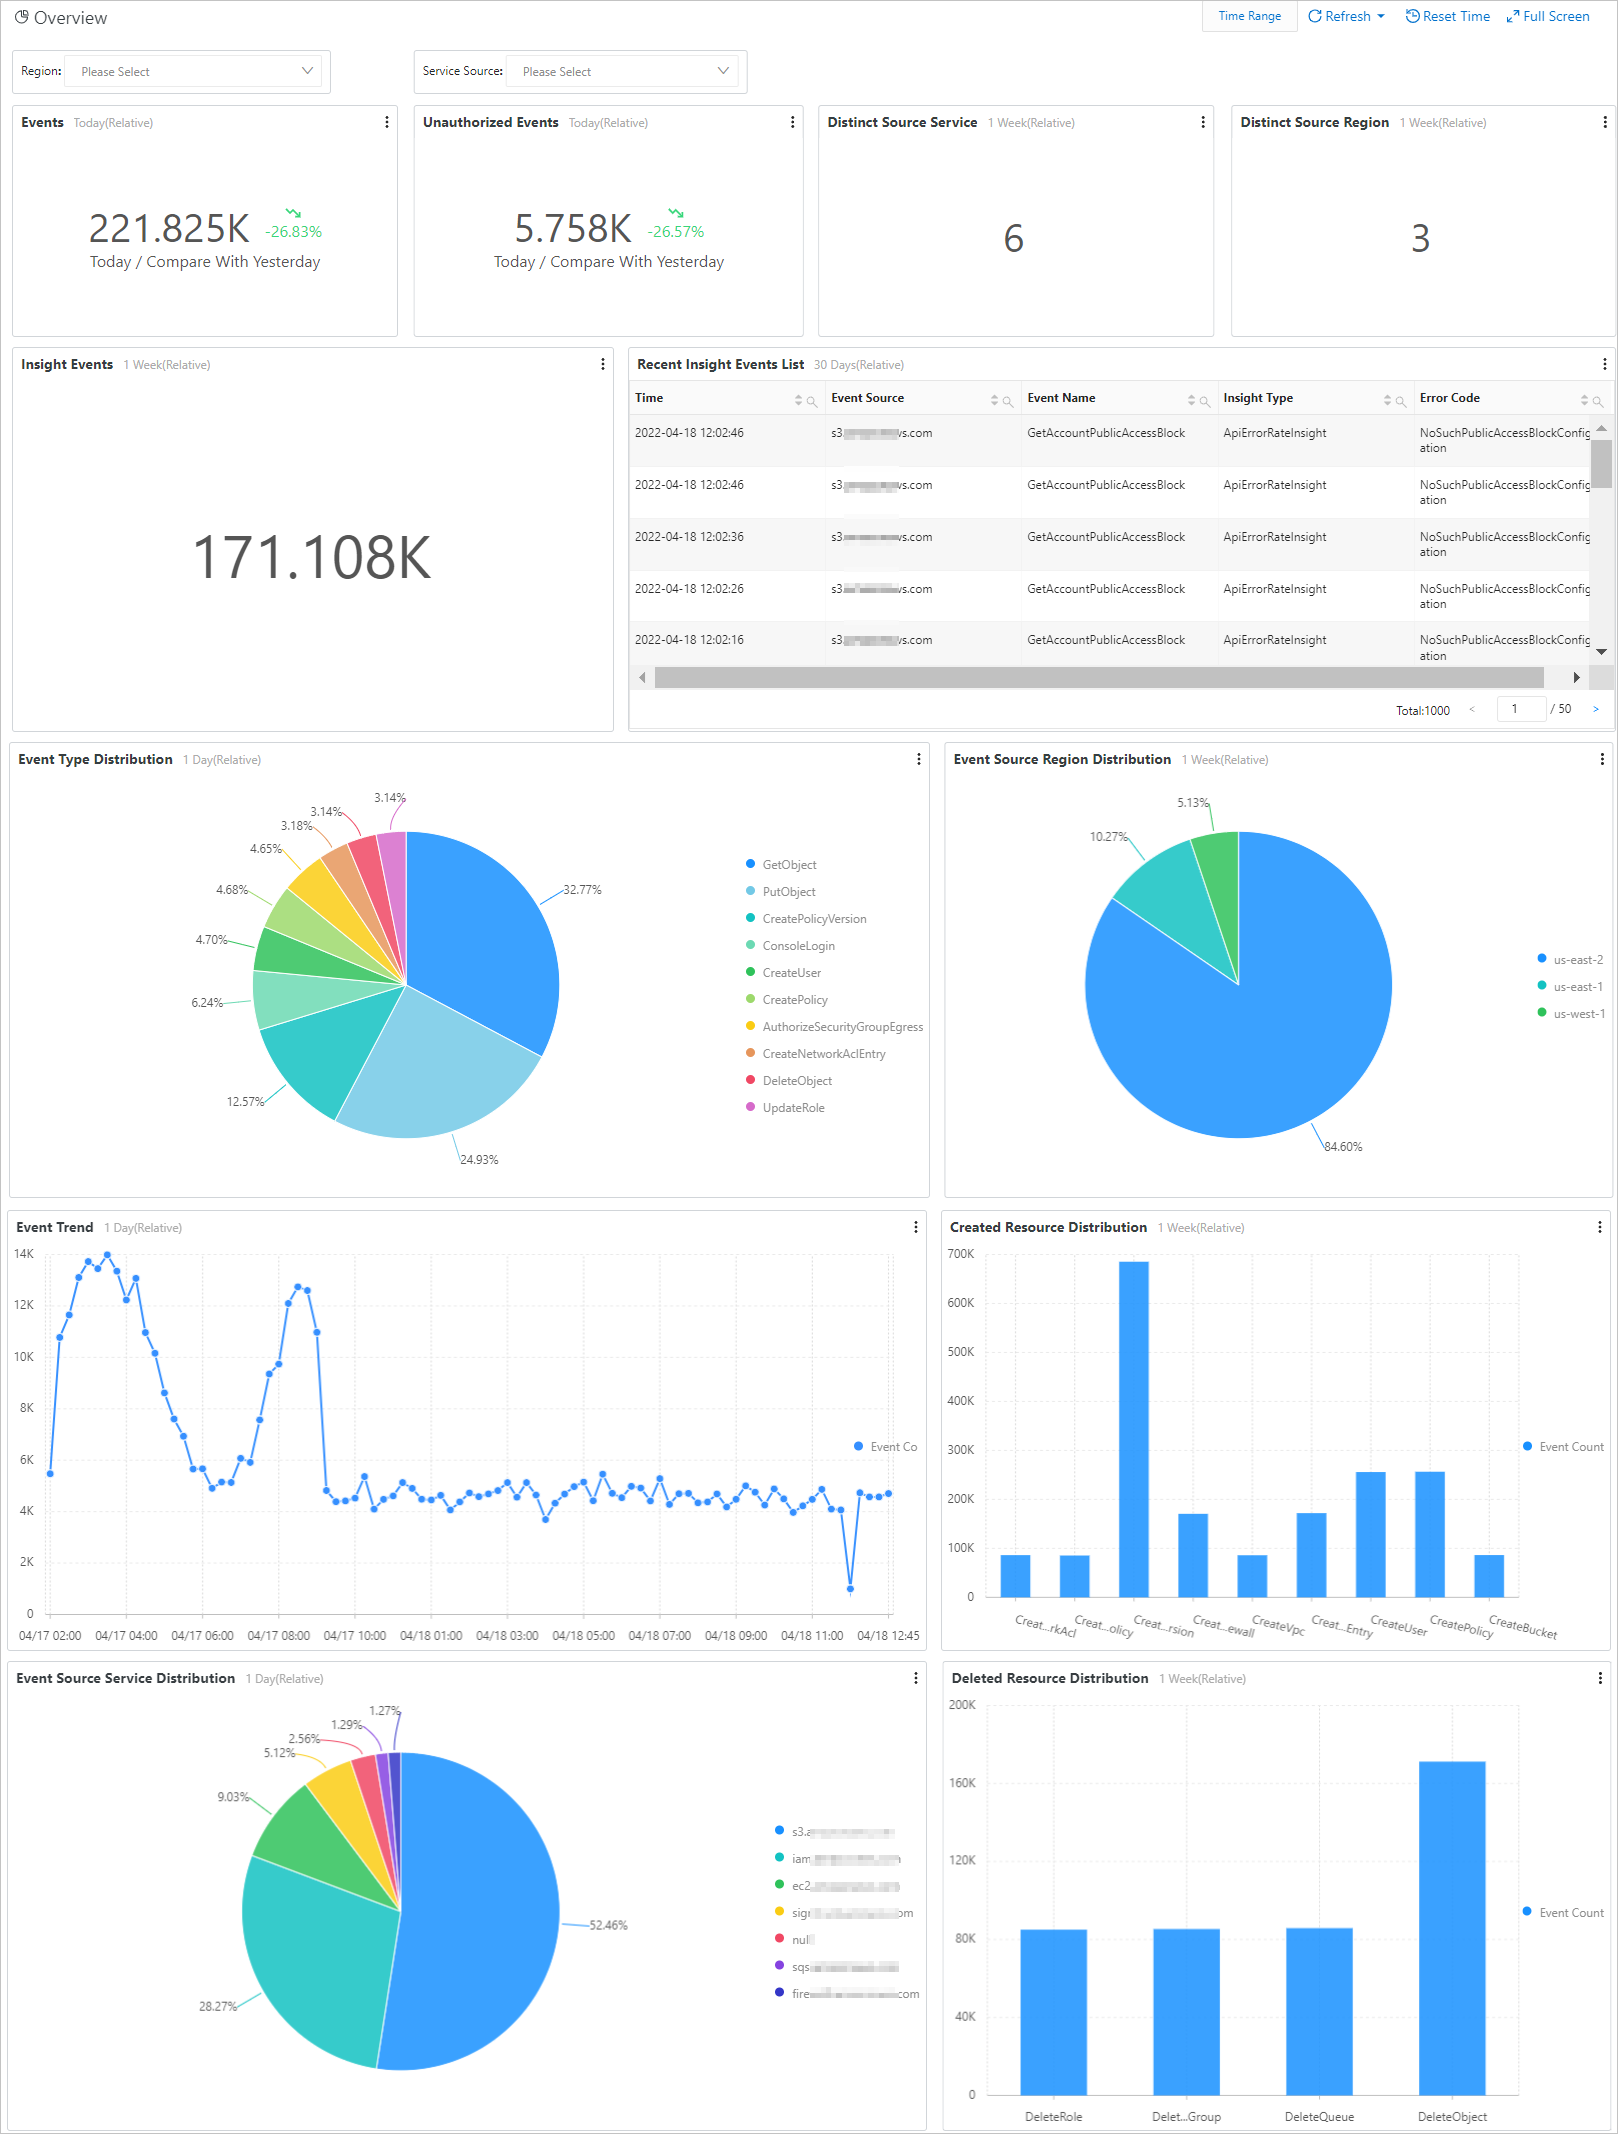1618x2134 pixels.
Task: Click the search icon in the Insight Type column
Action: point(1400,401)
